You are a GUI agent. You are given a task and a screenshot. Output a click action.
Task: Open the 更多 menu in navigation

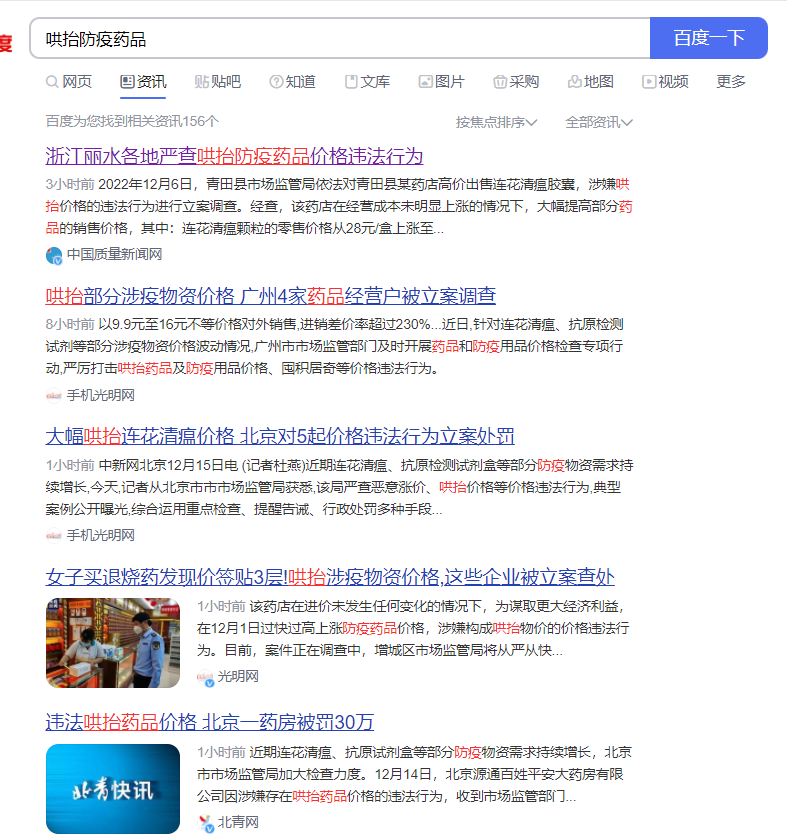pyautogui.click(x=731, y=82)
